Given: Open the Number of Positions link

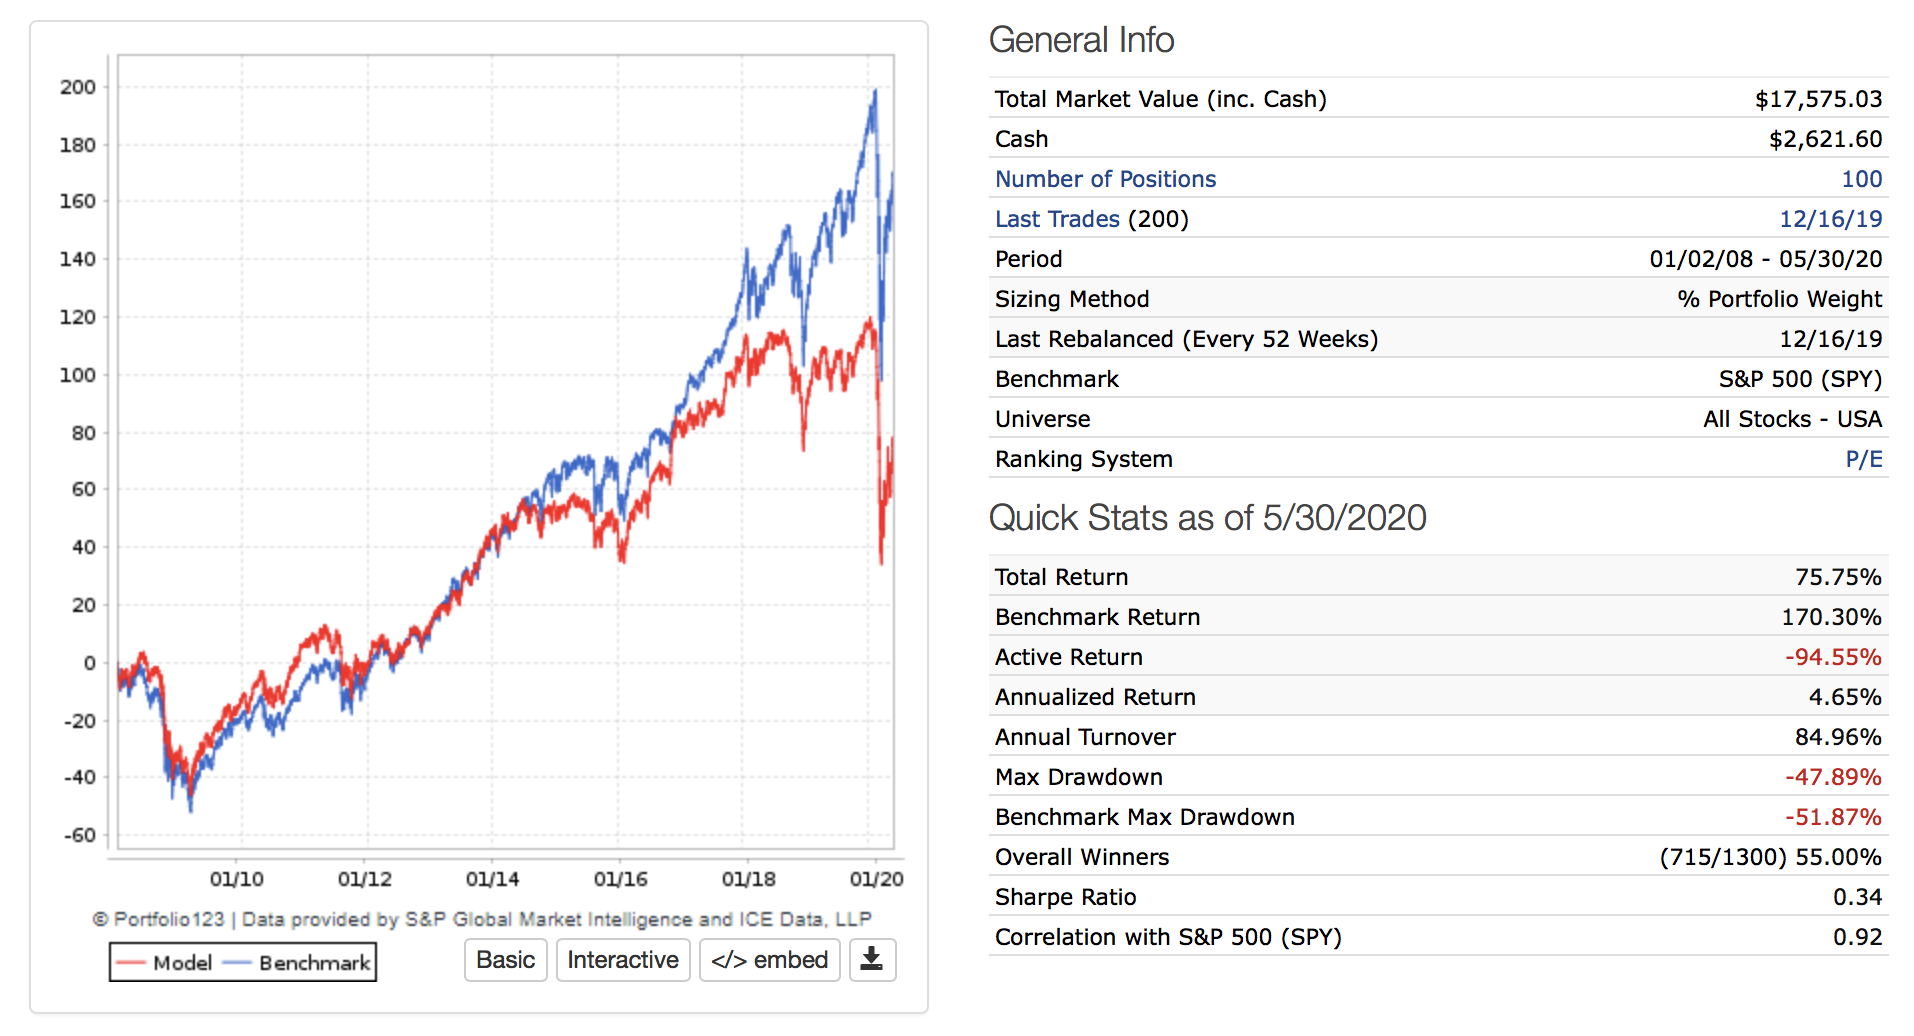Looking at the screenshot, I should pyautogui.click(x=1105, y=179).
